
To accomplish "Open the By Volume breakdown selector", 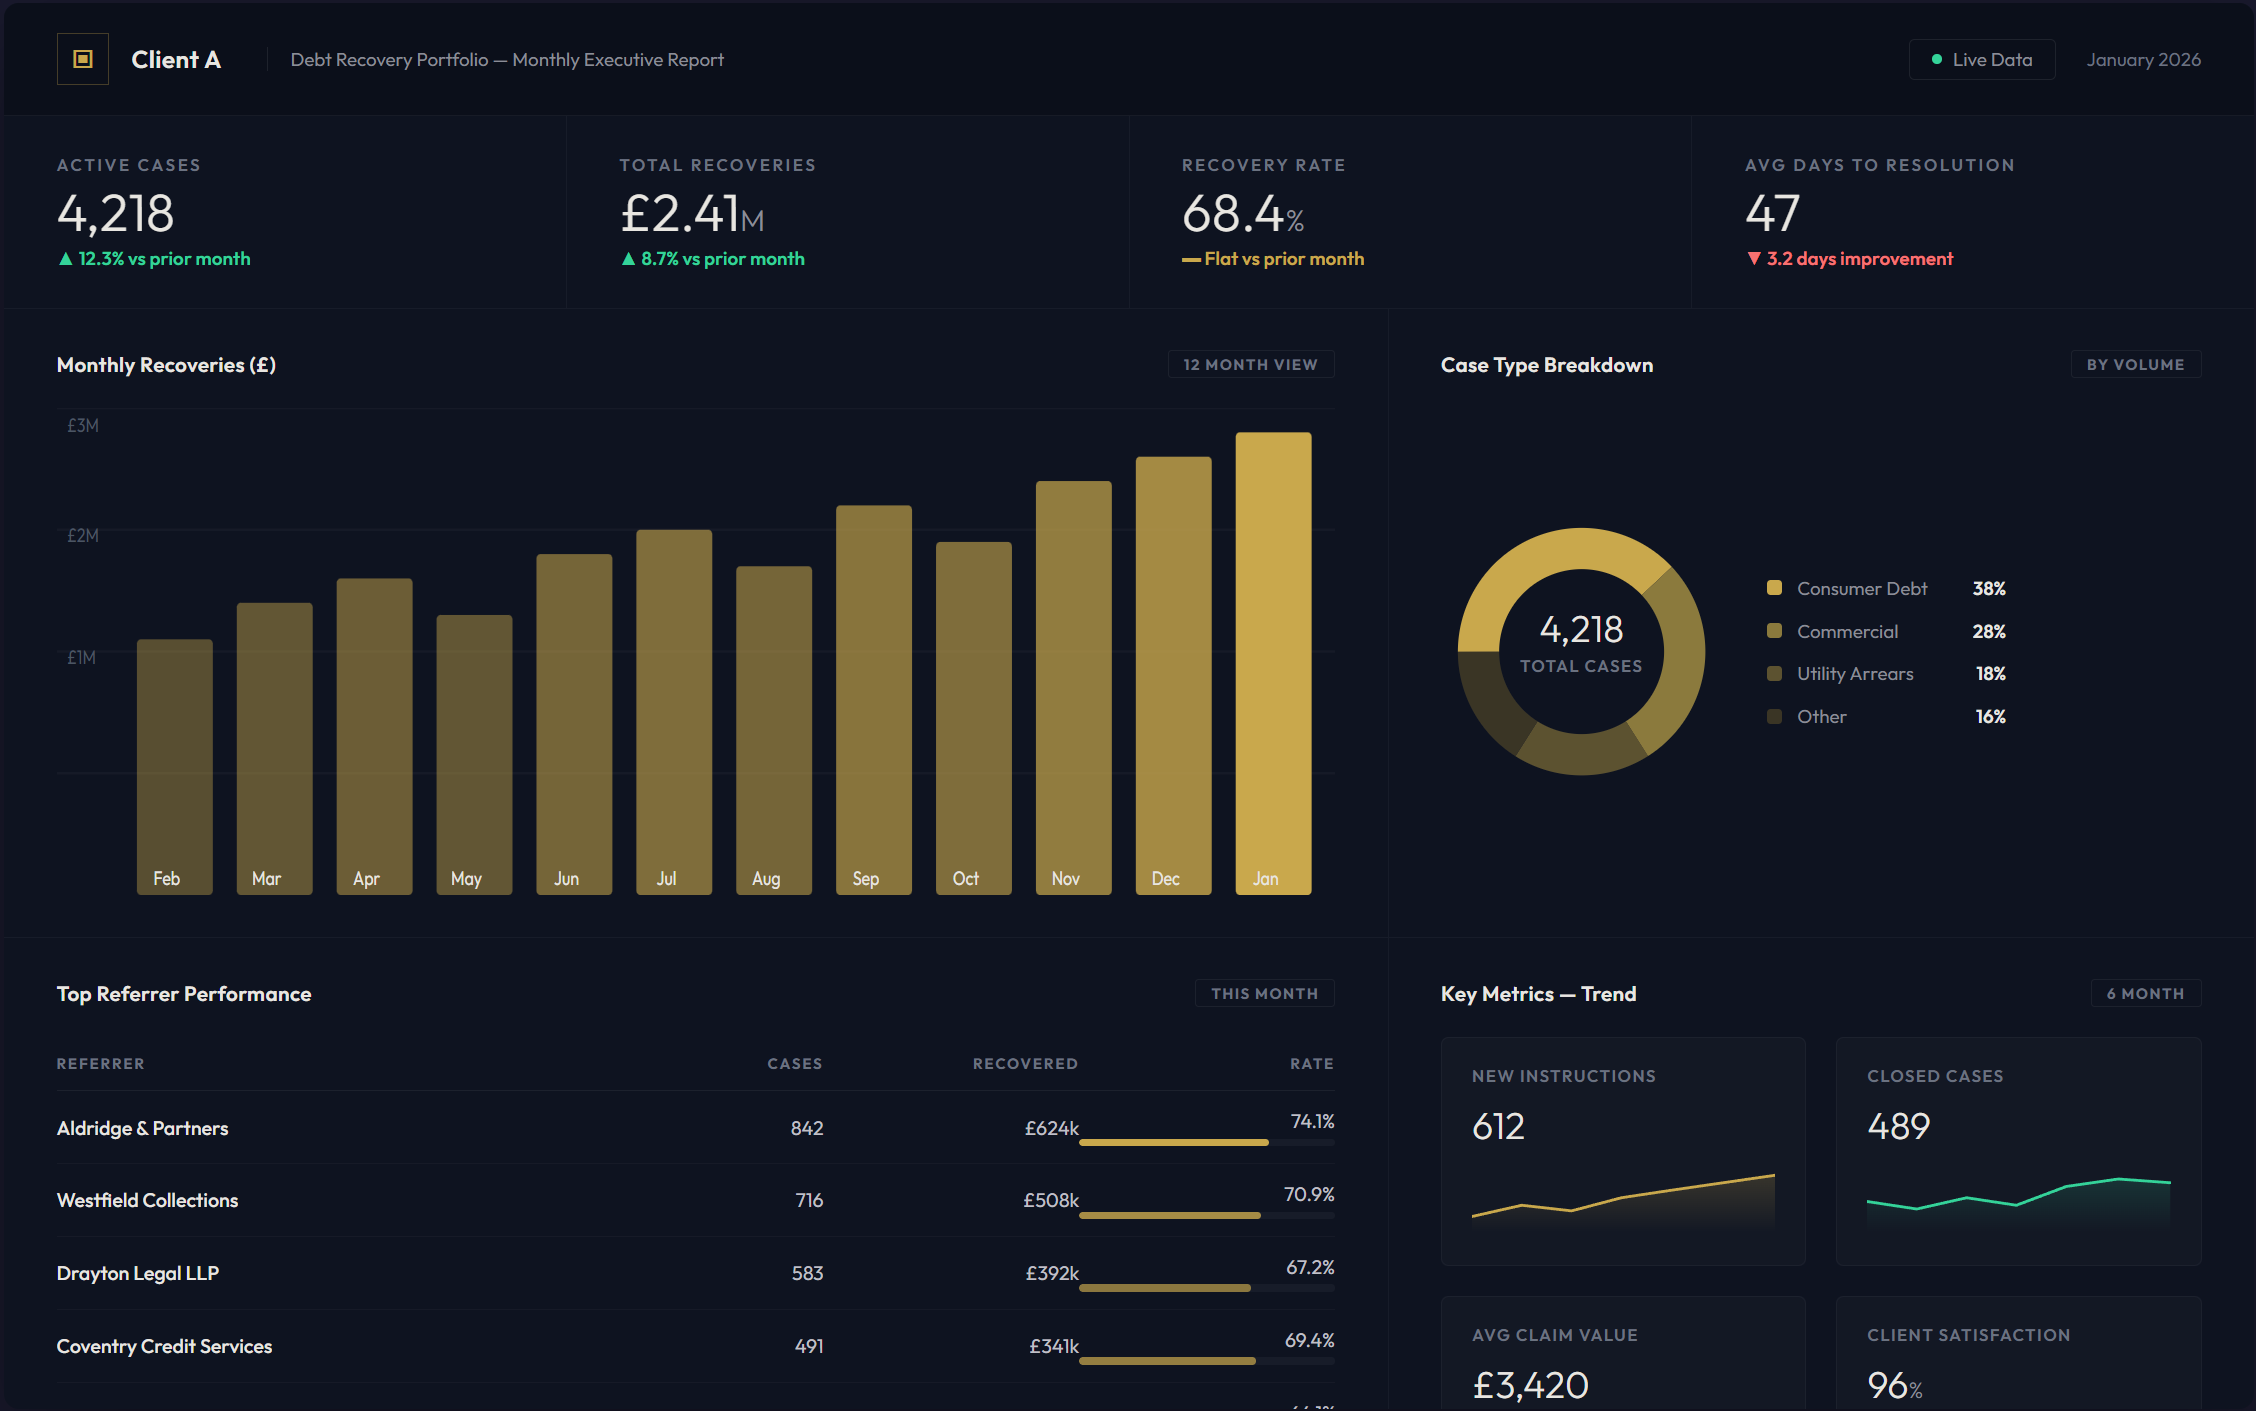I will (2135, 364).
